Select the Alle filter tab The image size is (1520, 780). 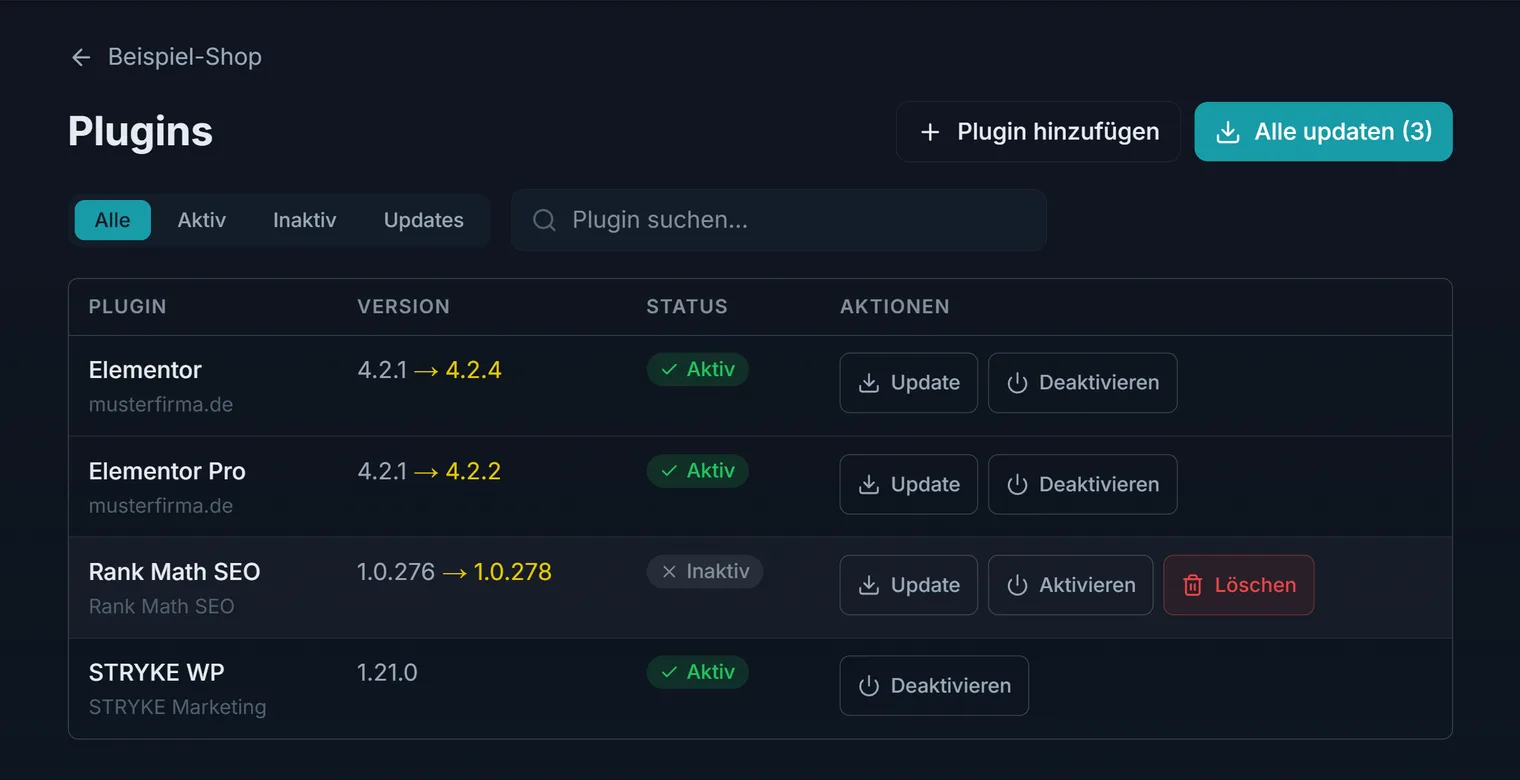pyautogui.click(x=113, y=220)
